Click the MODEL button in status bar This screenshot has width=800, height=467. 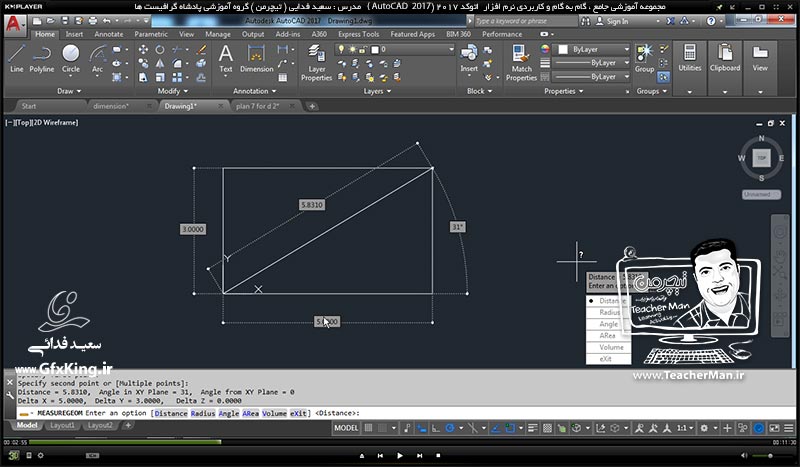coord(346,428)
